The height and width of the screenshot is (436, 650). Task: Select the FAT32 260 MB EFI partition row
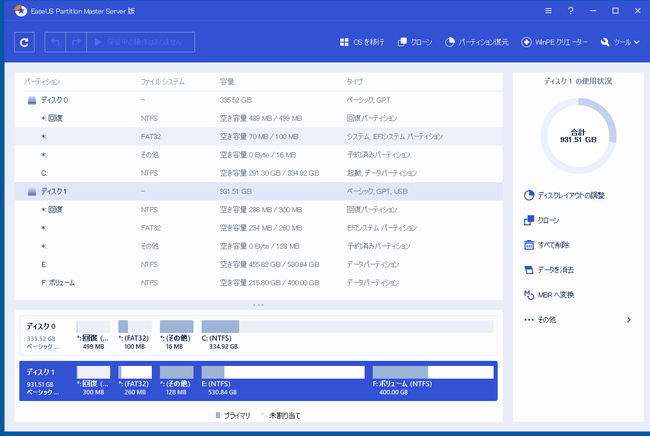click(258, 228)
